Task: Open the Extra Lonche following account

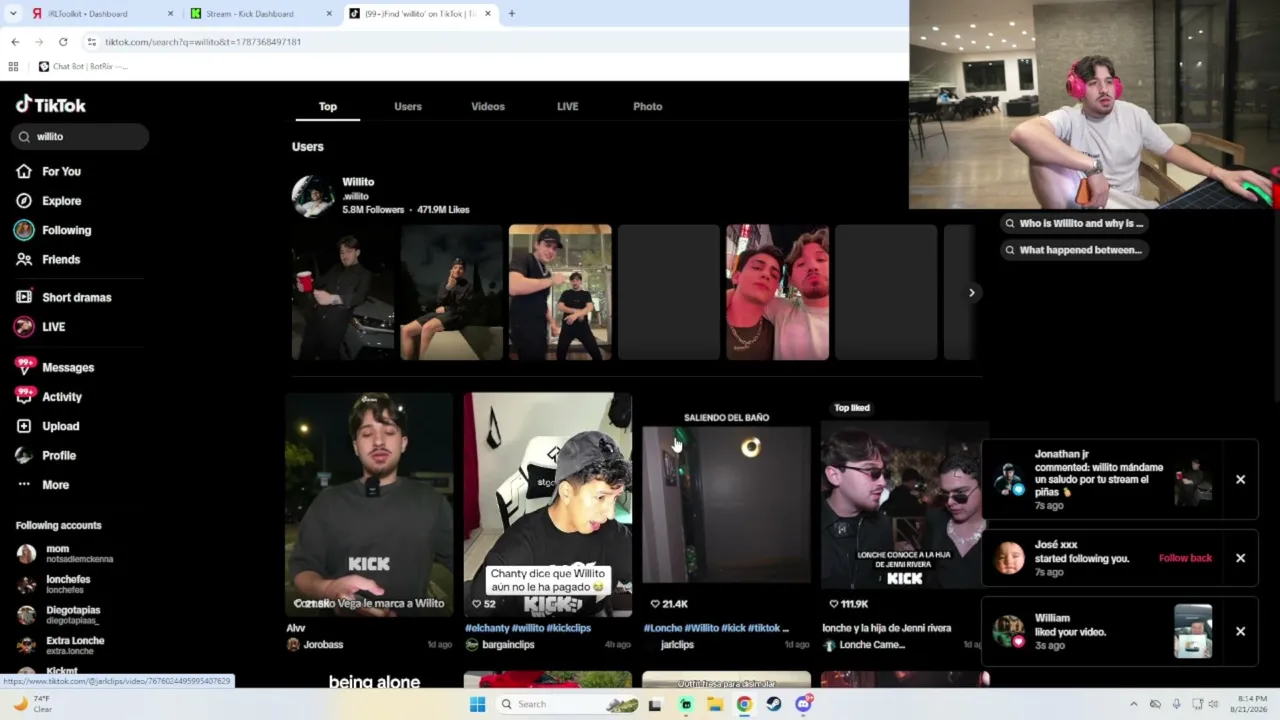Action: pyautogui.click(x=75, y=645)
